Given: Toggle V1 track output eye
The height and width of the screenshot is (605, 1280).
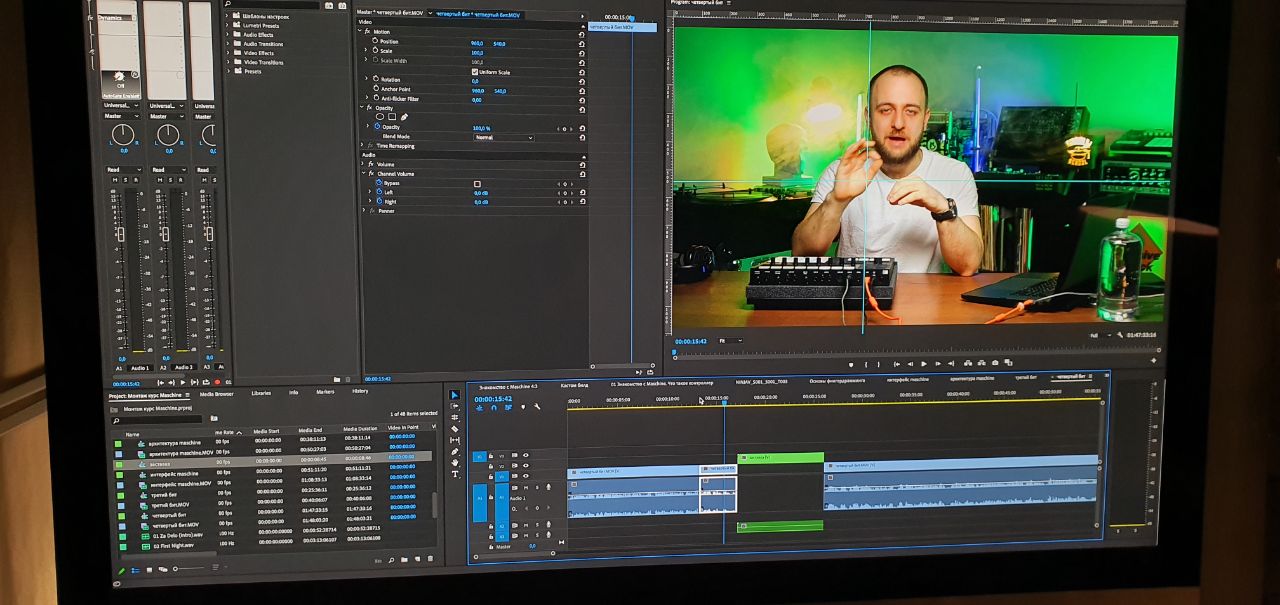Looking at the screenshot, I should (x=526, y=476).
